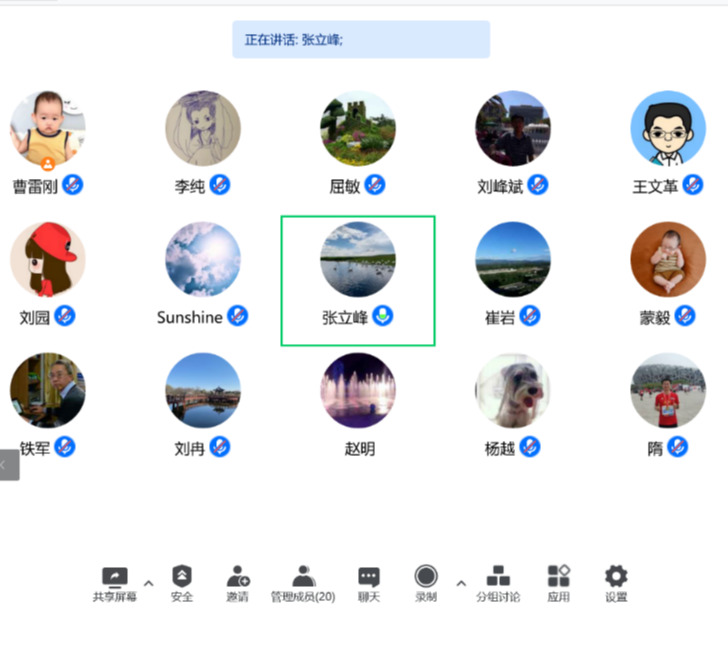
Task: Select 崔岩's blue sky landscape avatar
Action: click(513, 259)
